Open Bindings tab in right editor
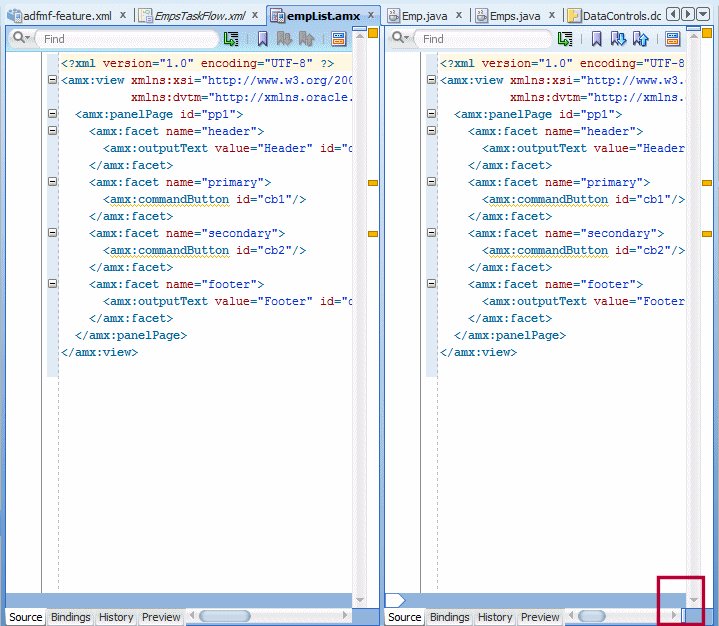This screenshot has width=719, height=626. (449, 617)
